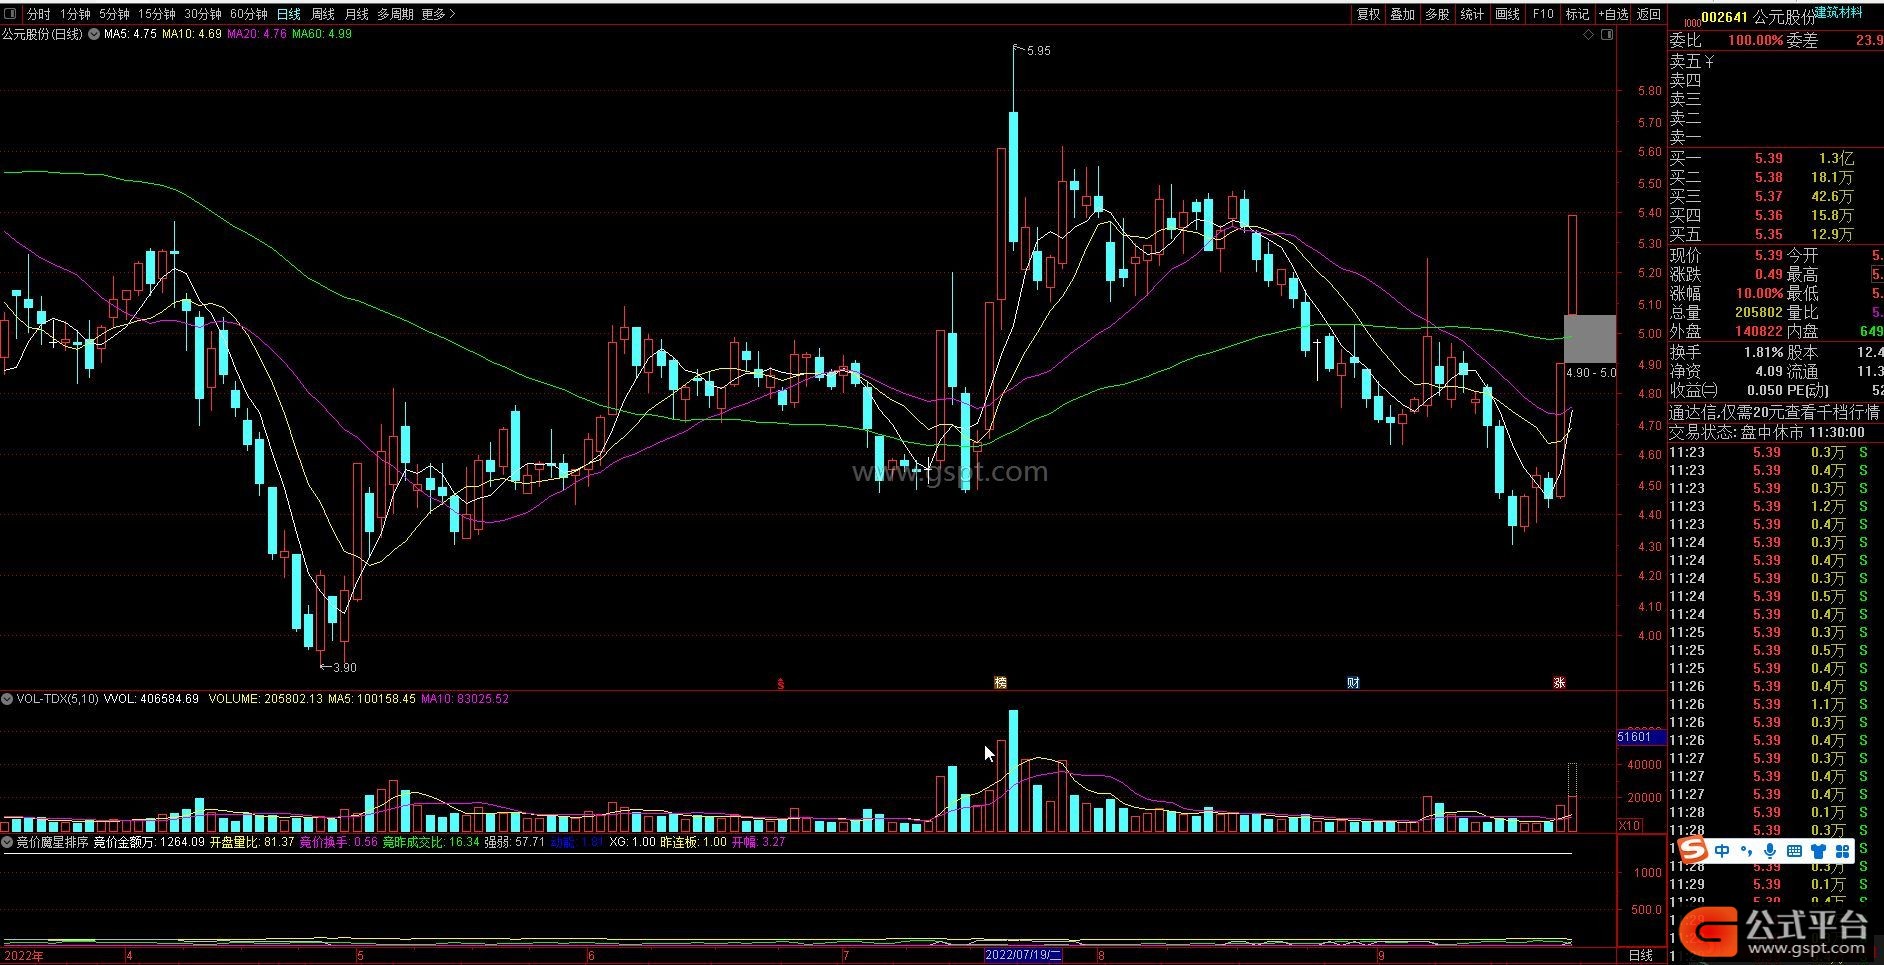Toggle the side panel icon at chart top-right
Viewport: 1884px width, 965px height.
(1606, 35)
